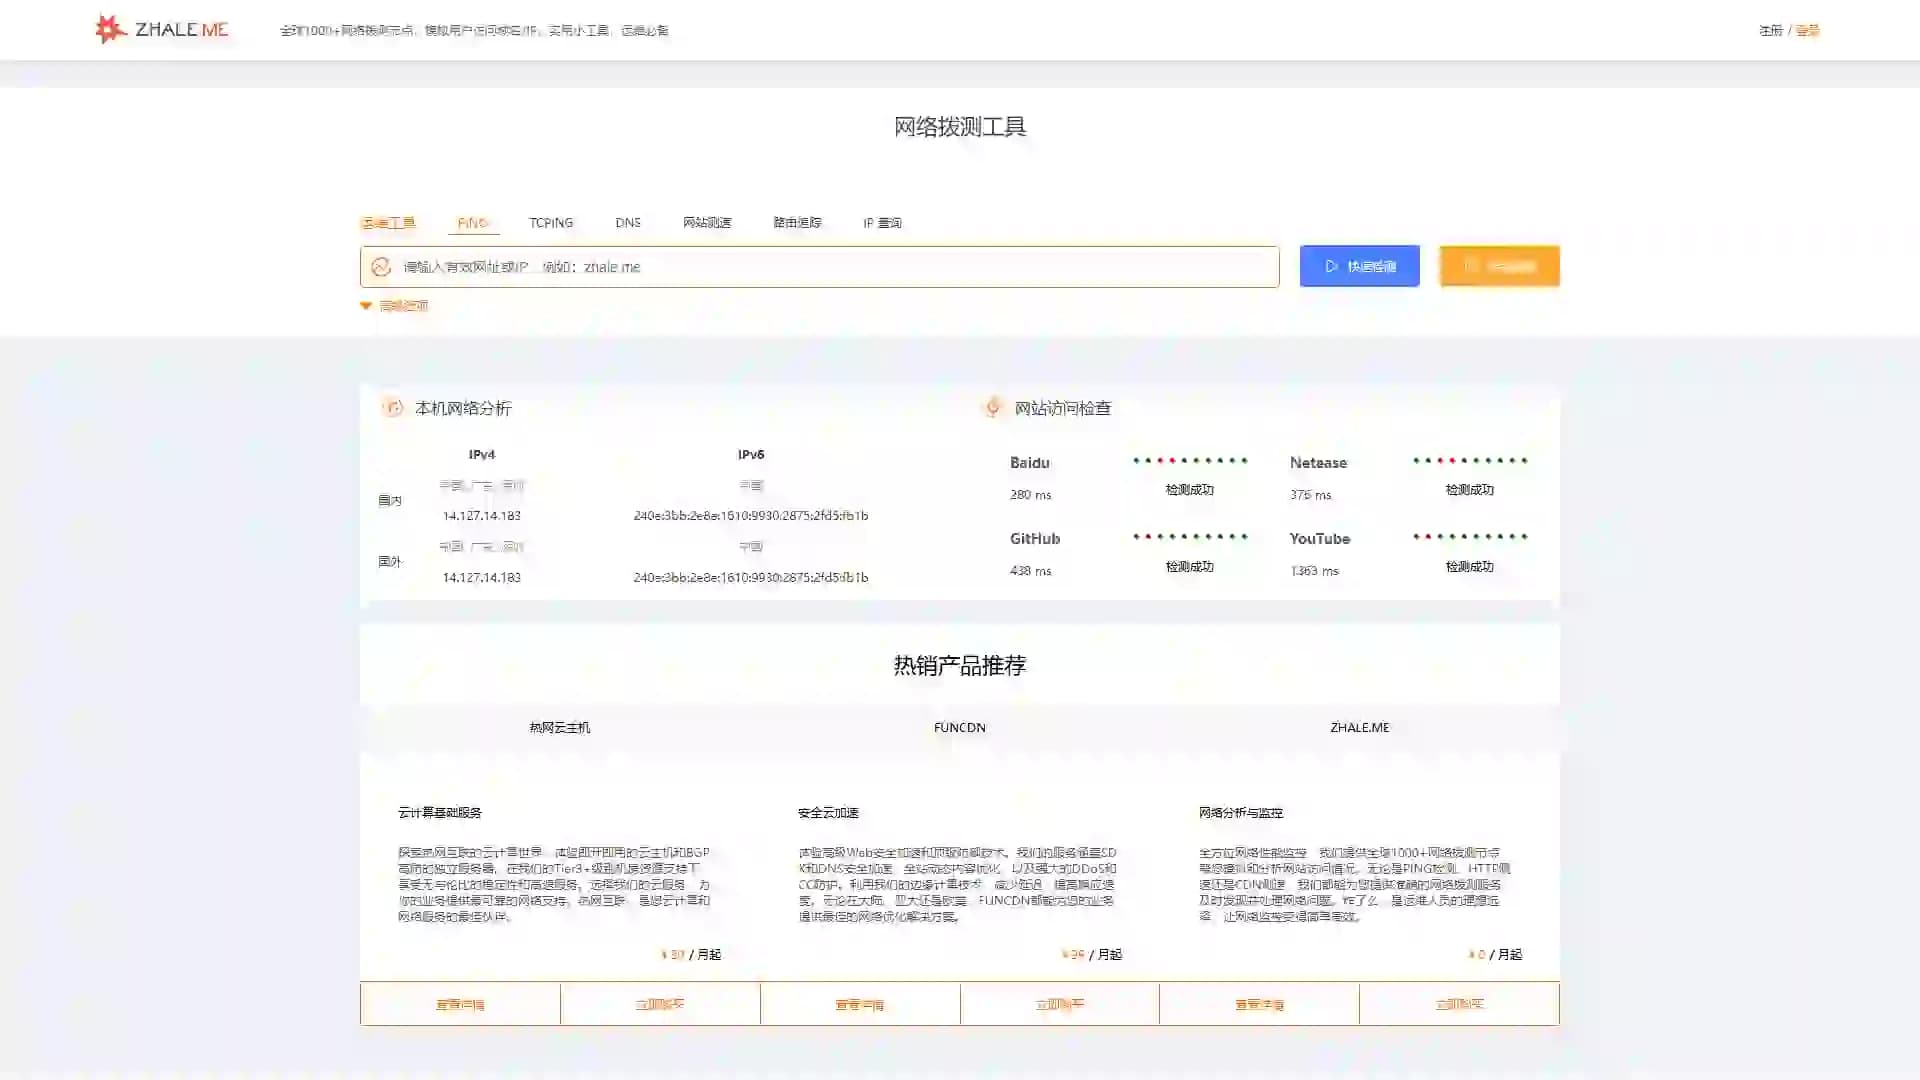Open the 登录 login link
The width and height of the screenshot is (1920, 1080).
click(1807, 30)
